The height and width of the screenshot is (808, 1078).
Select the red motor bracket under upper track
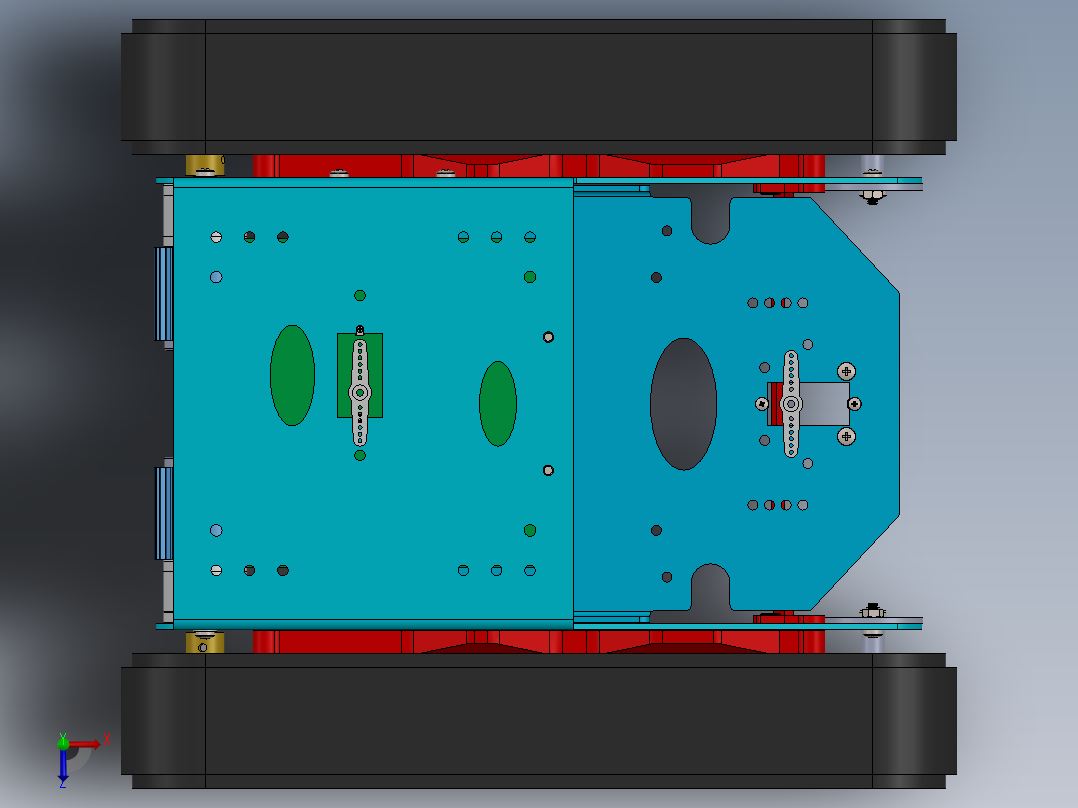[x=538, y=166]
